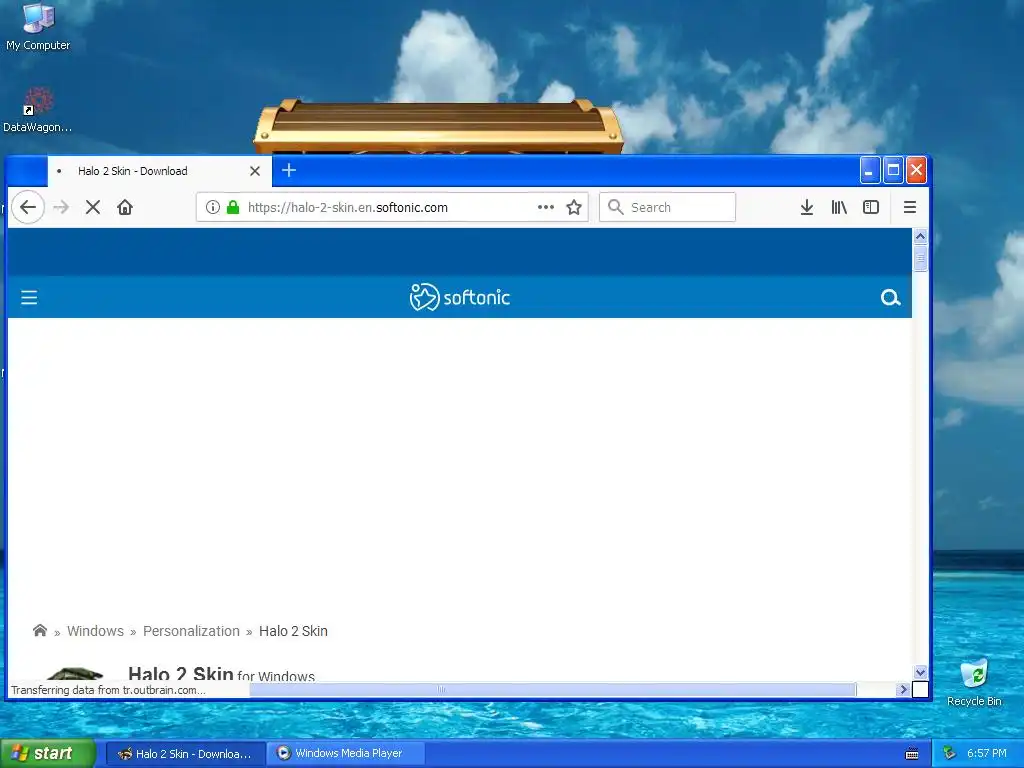The height and width of the screenshot is (768, 1024).
Task: Click the browser Search box
Action: (x=667, y=207)
